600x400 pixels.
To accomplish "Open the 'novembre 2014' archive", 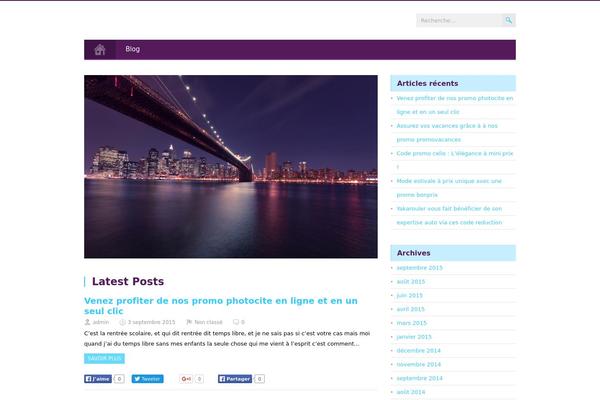I will (x=419, y=364).
